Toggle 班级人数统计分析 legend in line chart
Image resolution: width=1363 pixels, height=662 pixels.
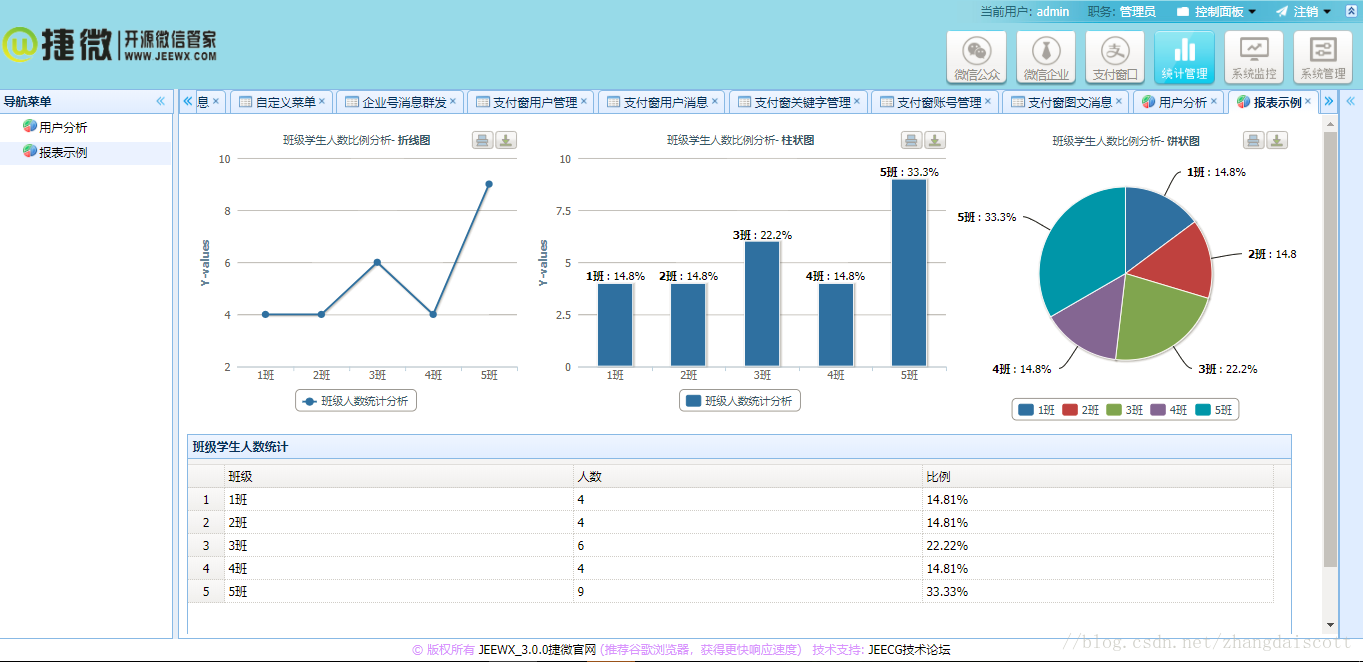point(356,400)
